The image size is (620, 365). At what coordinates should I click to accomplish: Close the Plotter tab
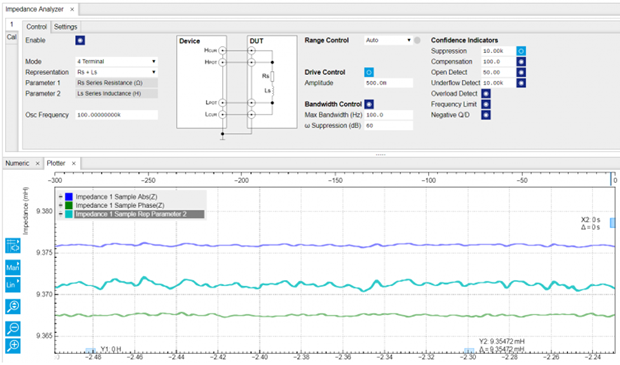coord(74,163)
